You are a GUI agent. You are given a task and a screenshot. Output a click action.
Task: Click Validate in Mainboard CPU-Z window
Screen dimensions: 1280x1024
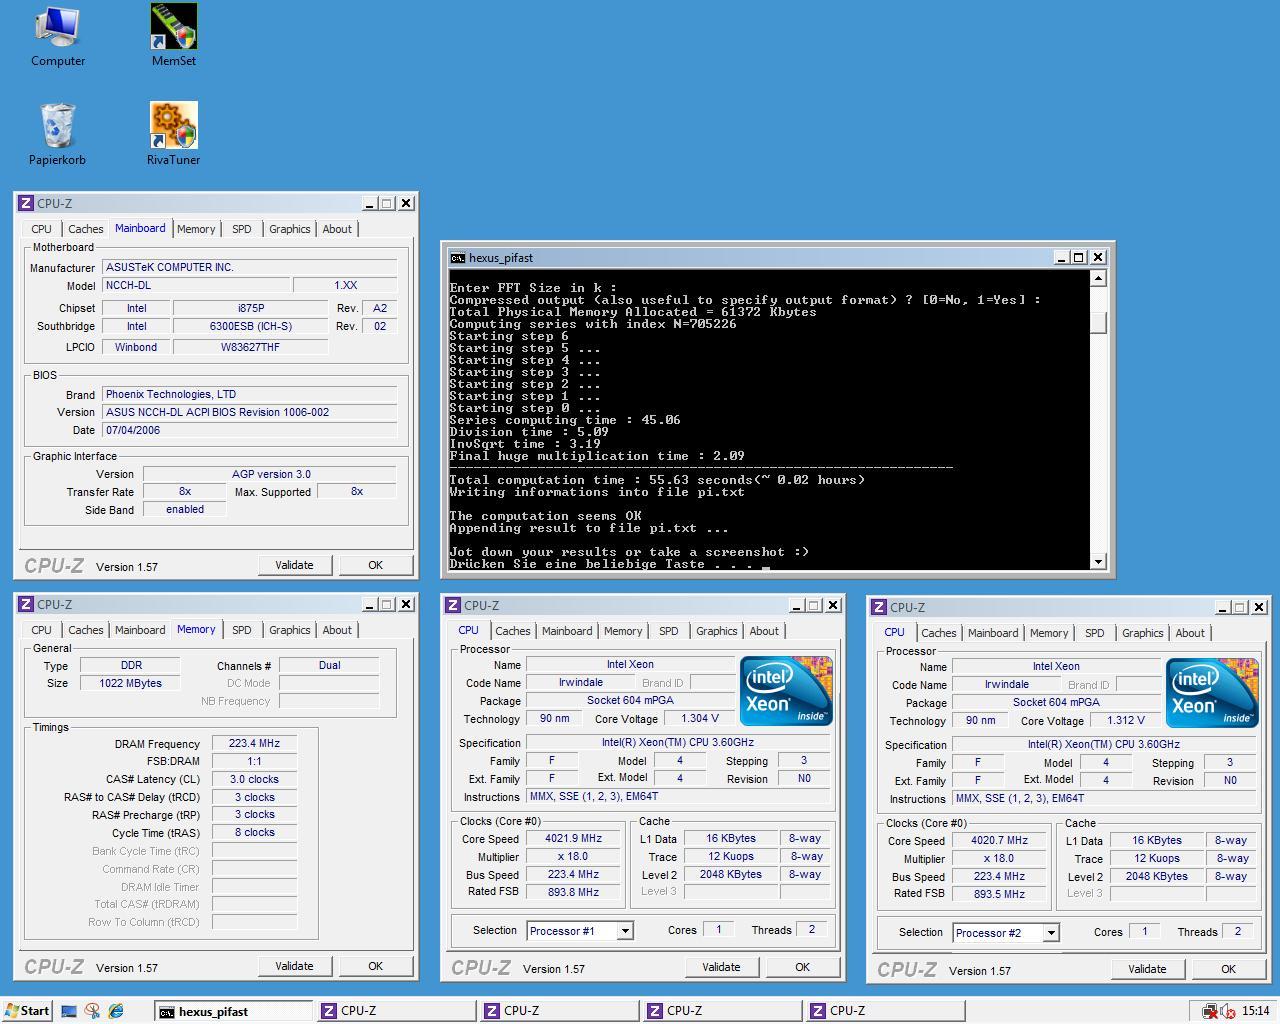coord(294,565)
